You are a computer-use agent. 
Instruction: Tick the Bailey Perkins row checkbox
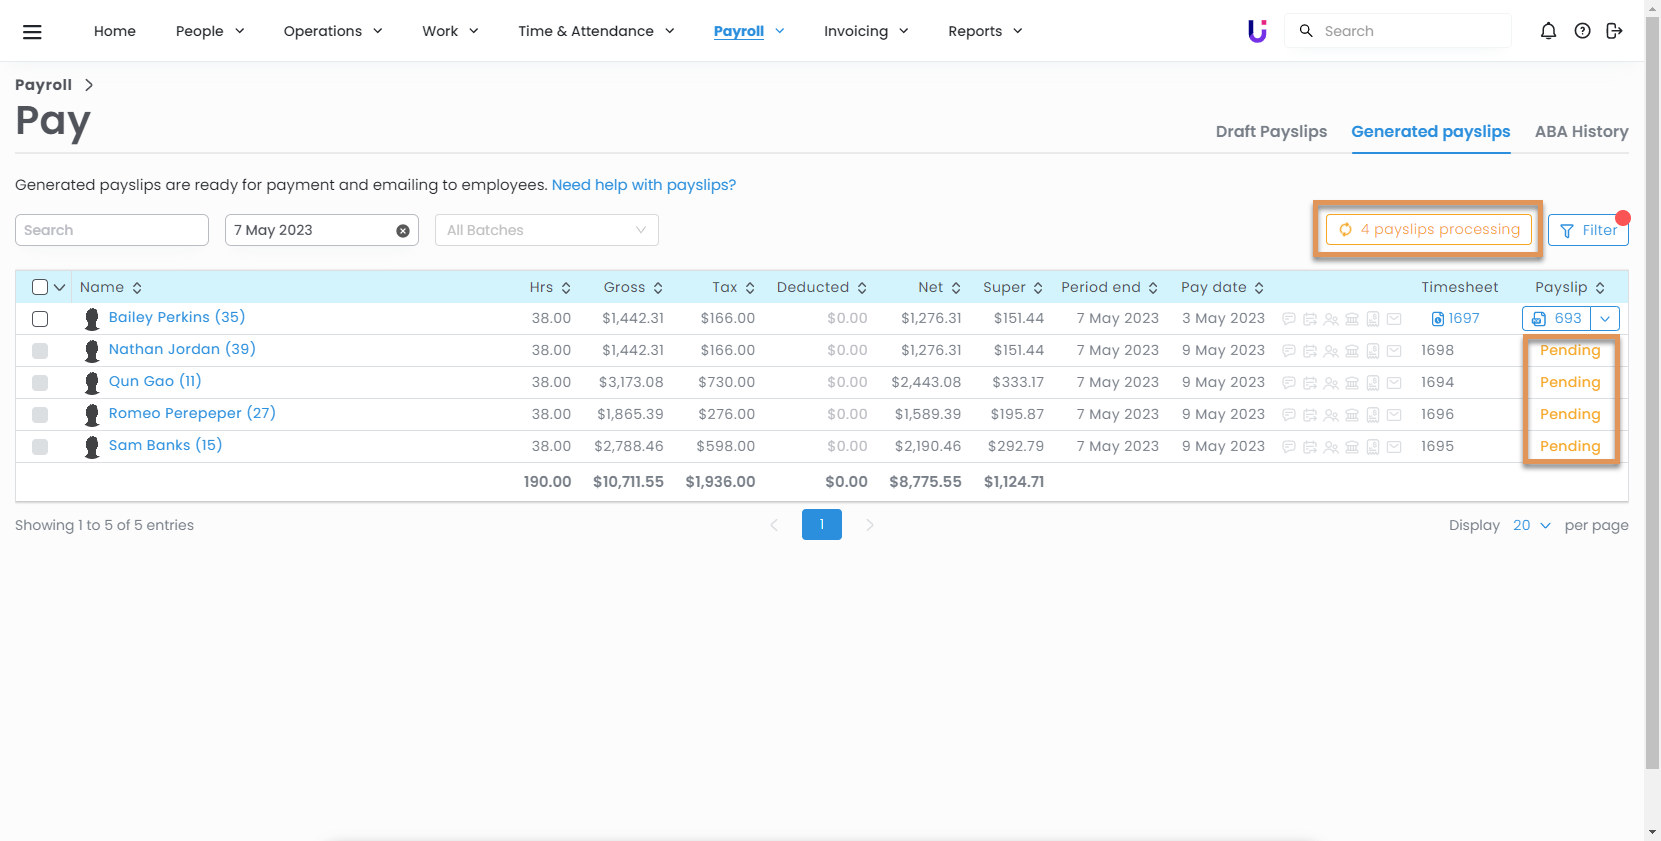[40, 319]
